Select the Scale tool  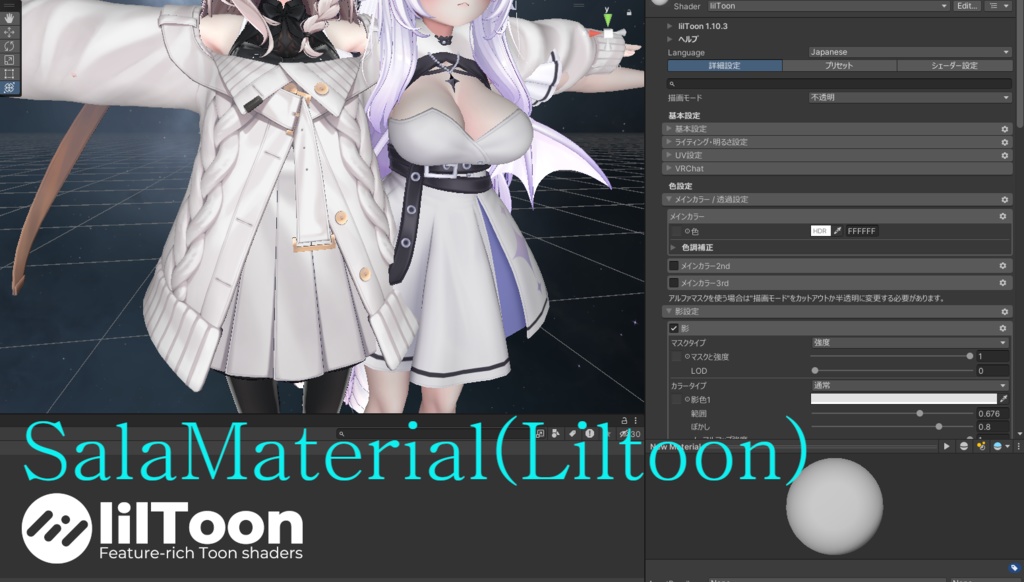(x=9, y=60)
